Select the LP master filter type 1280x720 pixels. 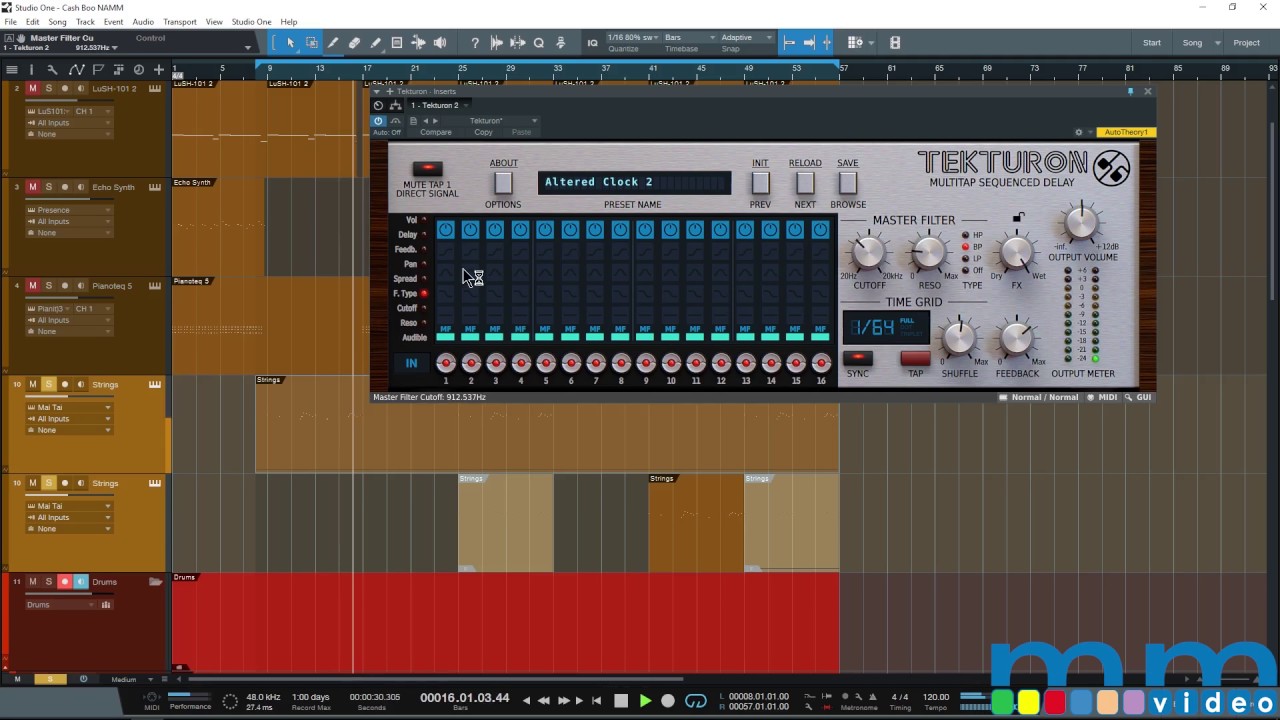coord(965,259)
